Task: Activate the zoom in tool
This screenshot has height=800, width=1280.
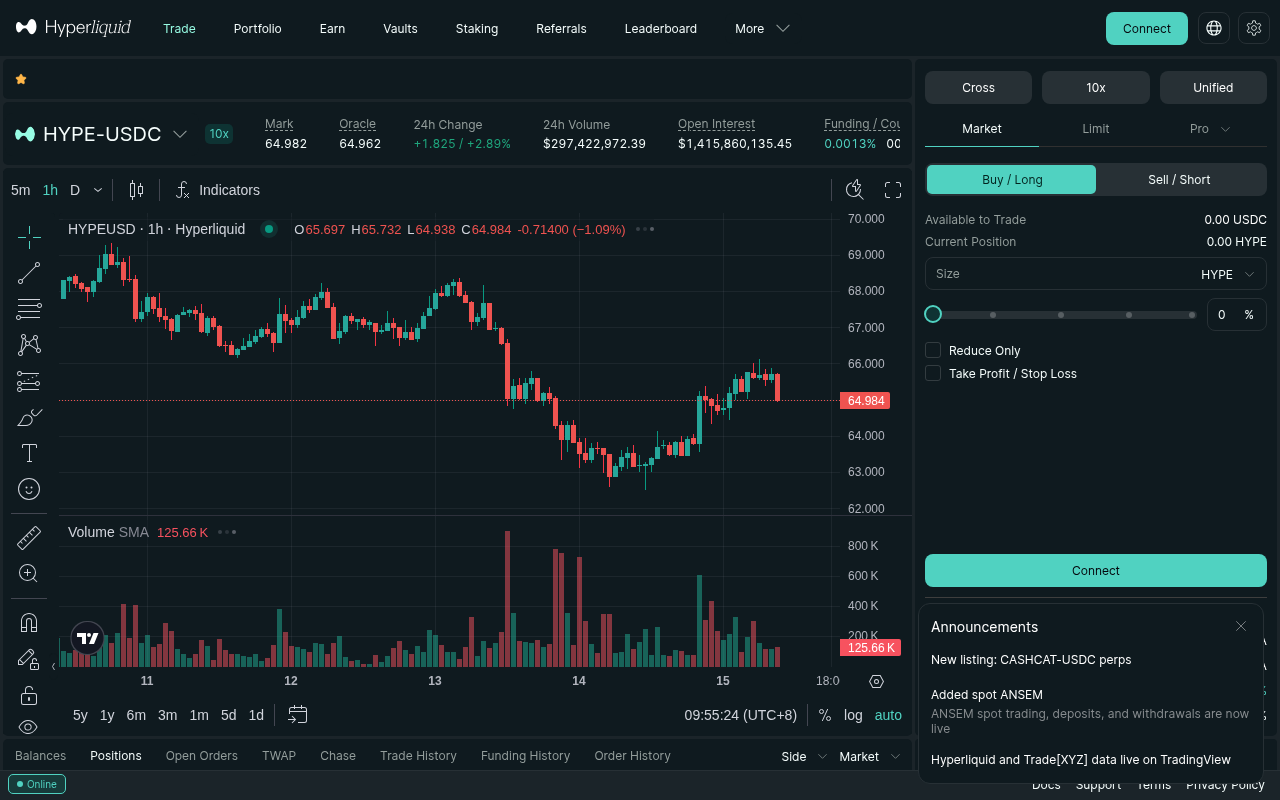Action: (29, 574)
